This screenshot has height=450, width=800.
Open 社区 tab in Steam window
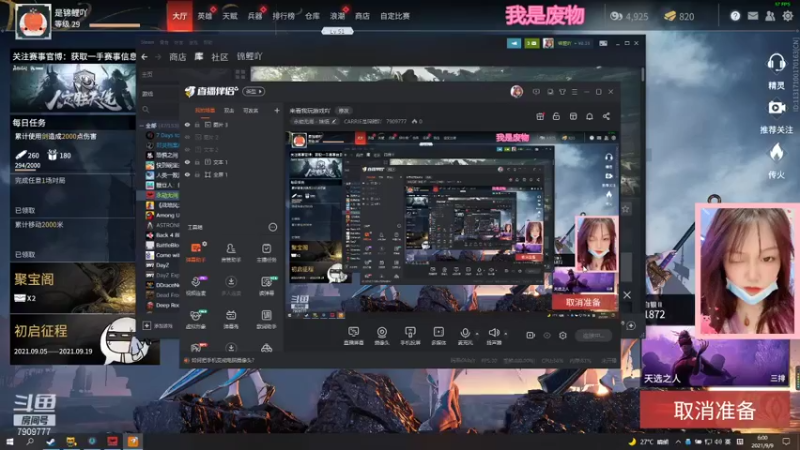[x=219, y=57]
